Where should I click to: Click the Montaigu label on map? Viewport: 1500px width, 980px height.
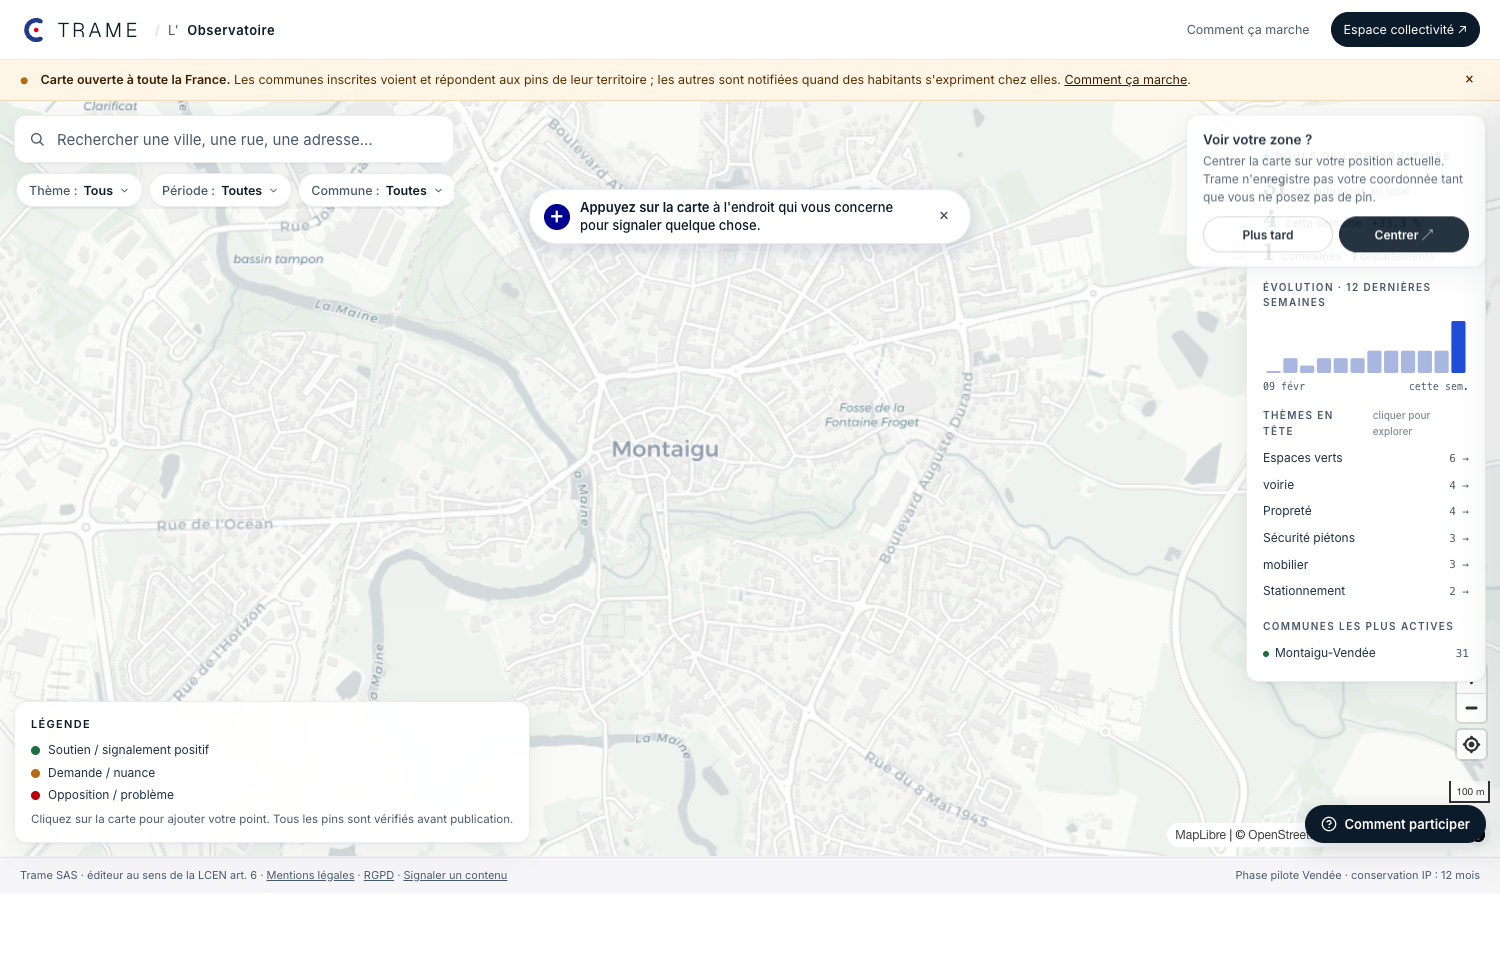point(665,449)
